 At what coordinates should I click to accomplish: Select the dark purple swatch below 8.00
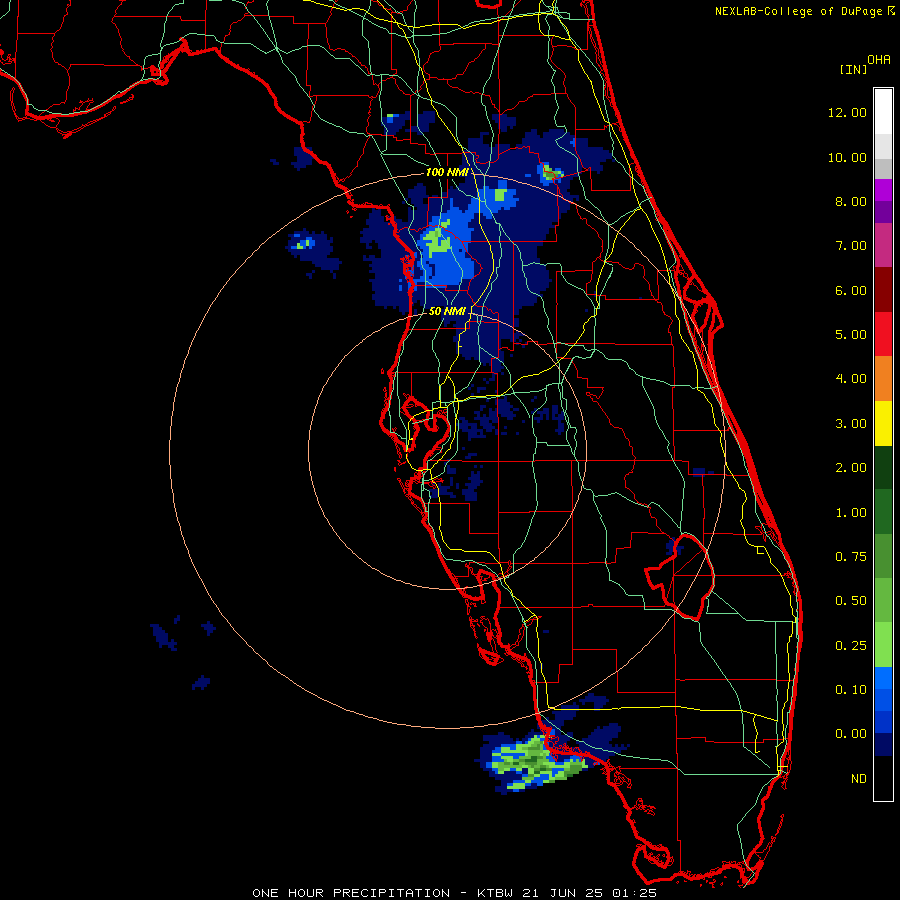[883, 212]
